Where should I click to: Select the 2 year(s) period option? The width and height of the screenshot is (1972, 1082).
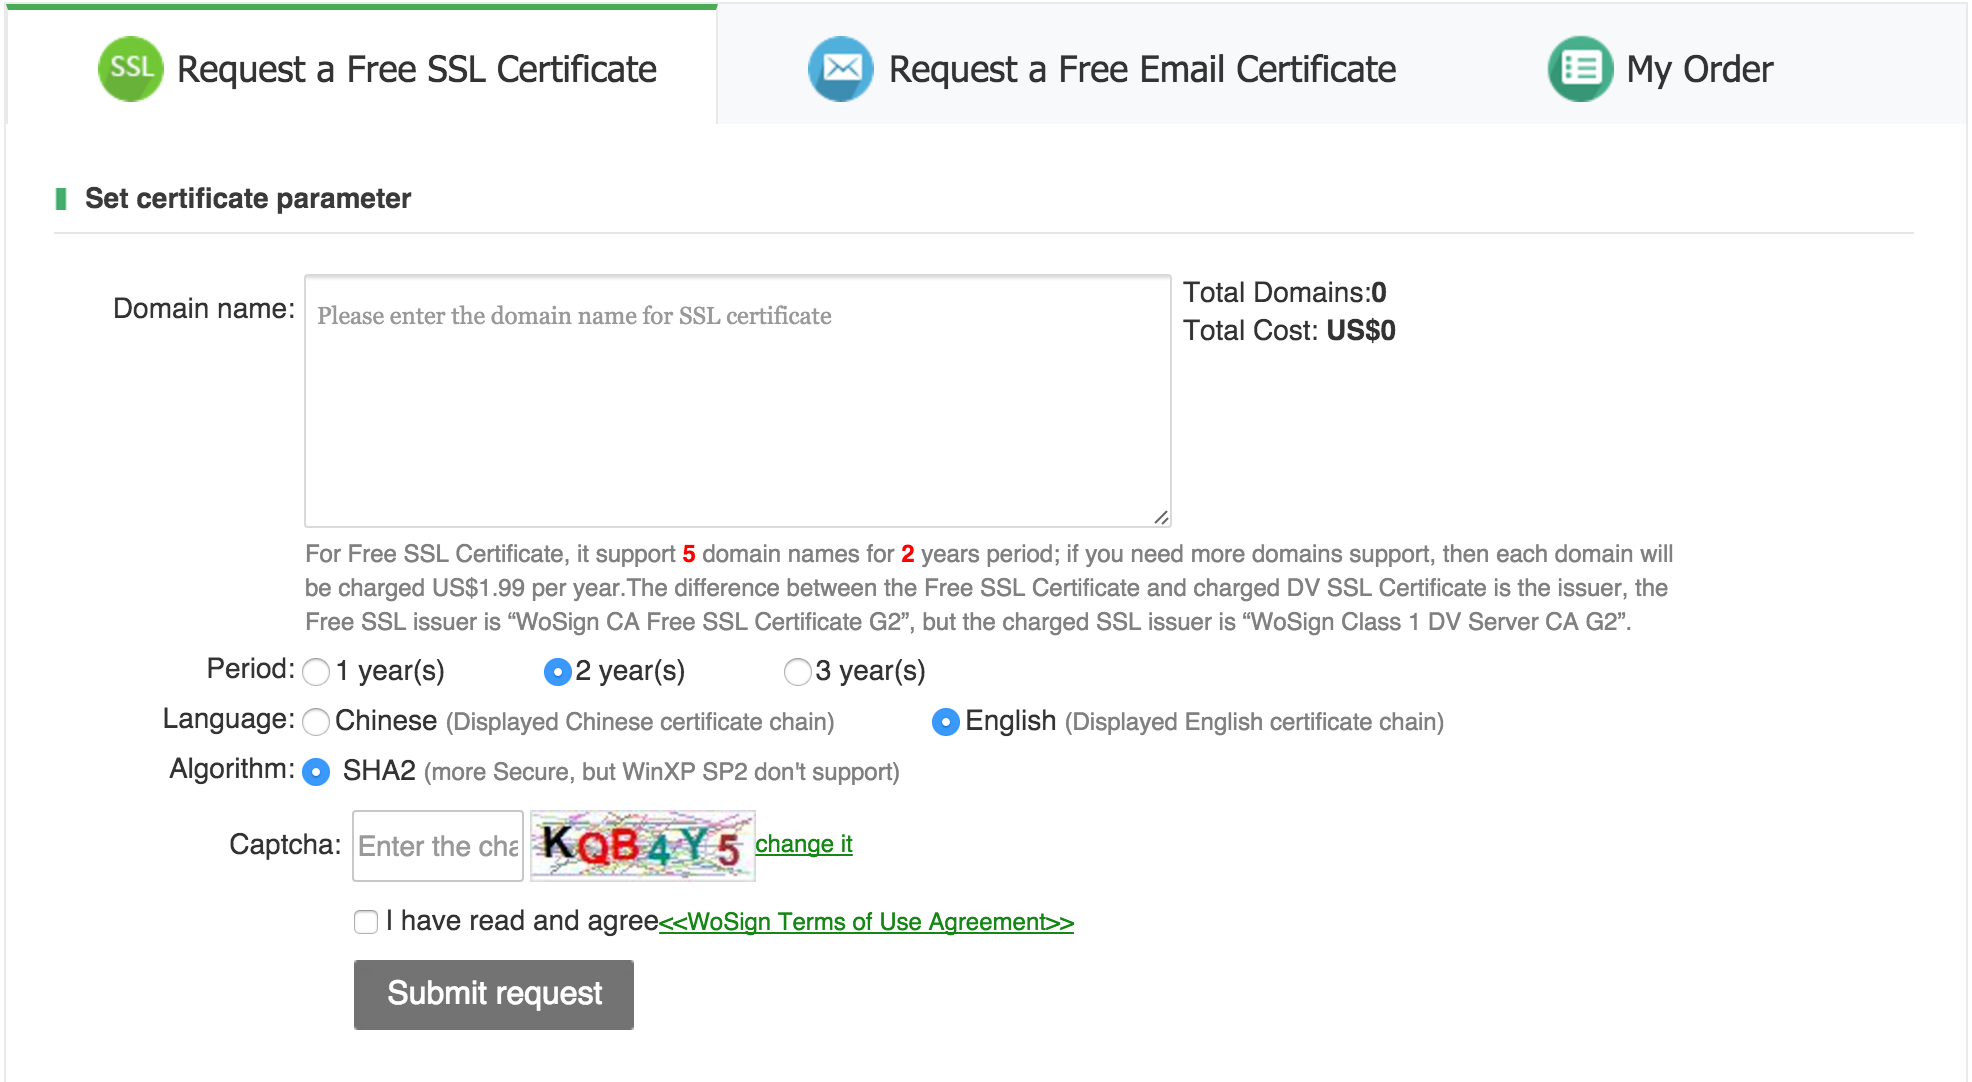pyautogui.click(x=557, y=672)
